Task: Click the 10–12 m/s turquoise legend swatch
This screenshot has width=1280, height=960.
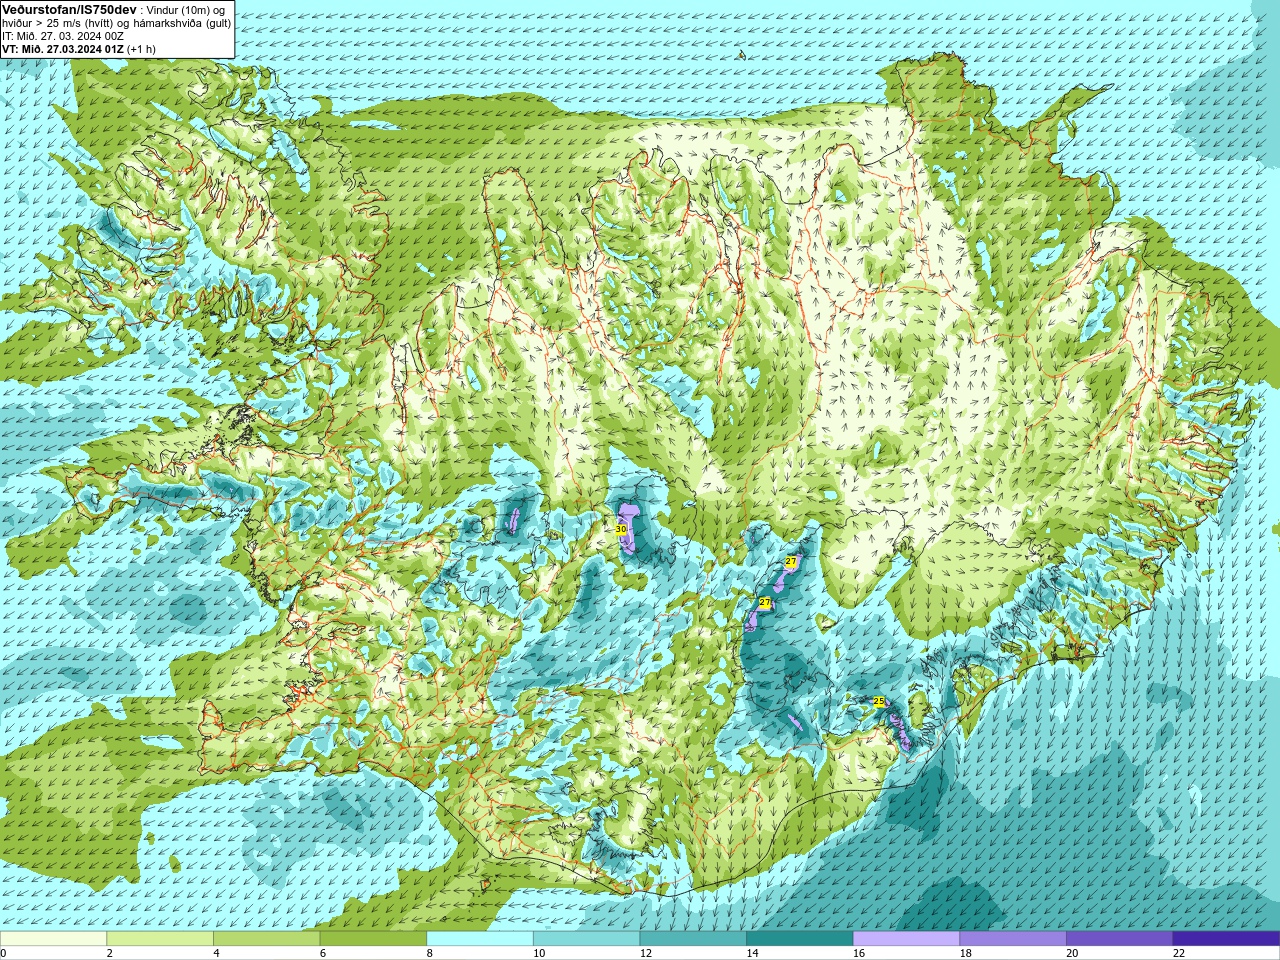Action: (x=586, y=938)
